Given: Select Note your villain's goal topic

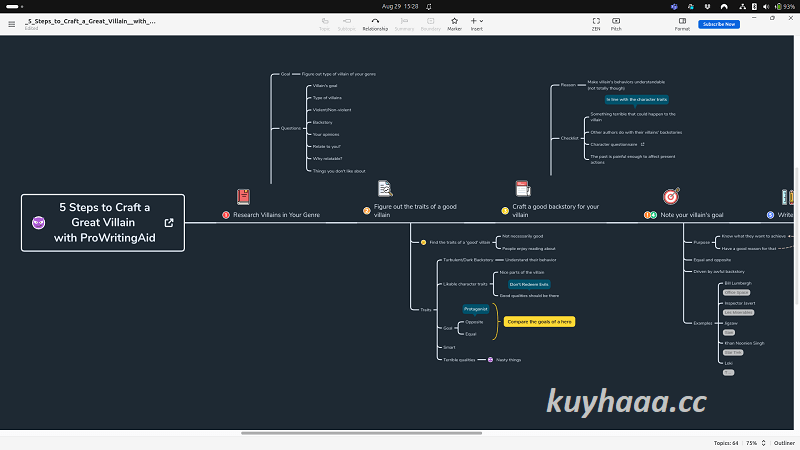Looking at the screenshot, I should (691, 215).
